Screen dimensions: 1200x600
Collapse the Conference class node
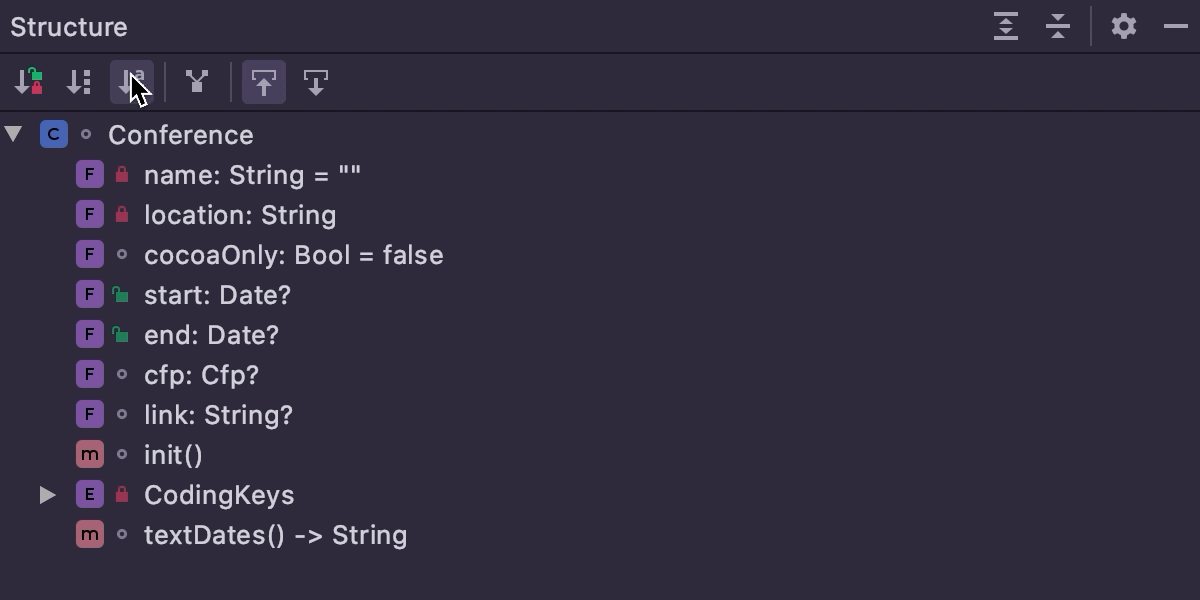coord(14,134)
